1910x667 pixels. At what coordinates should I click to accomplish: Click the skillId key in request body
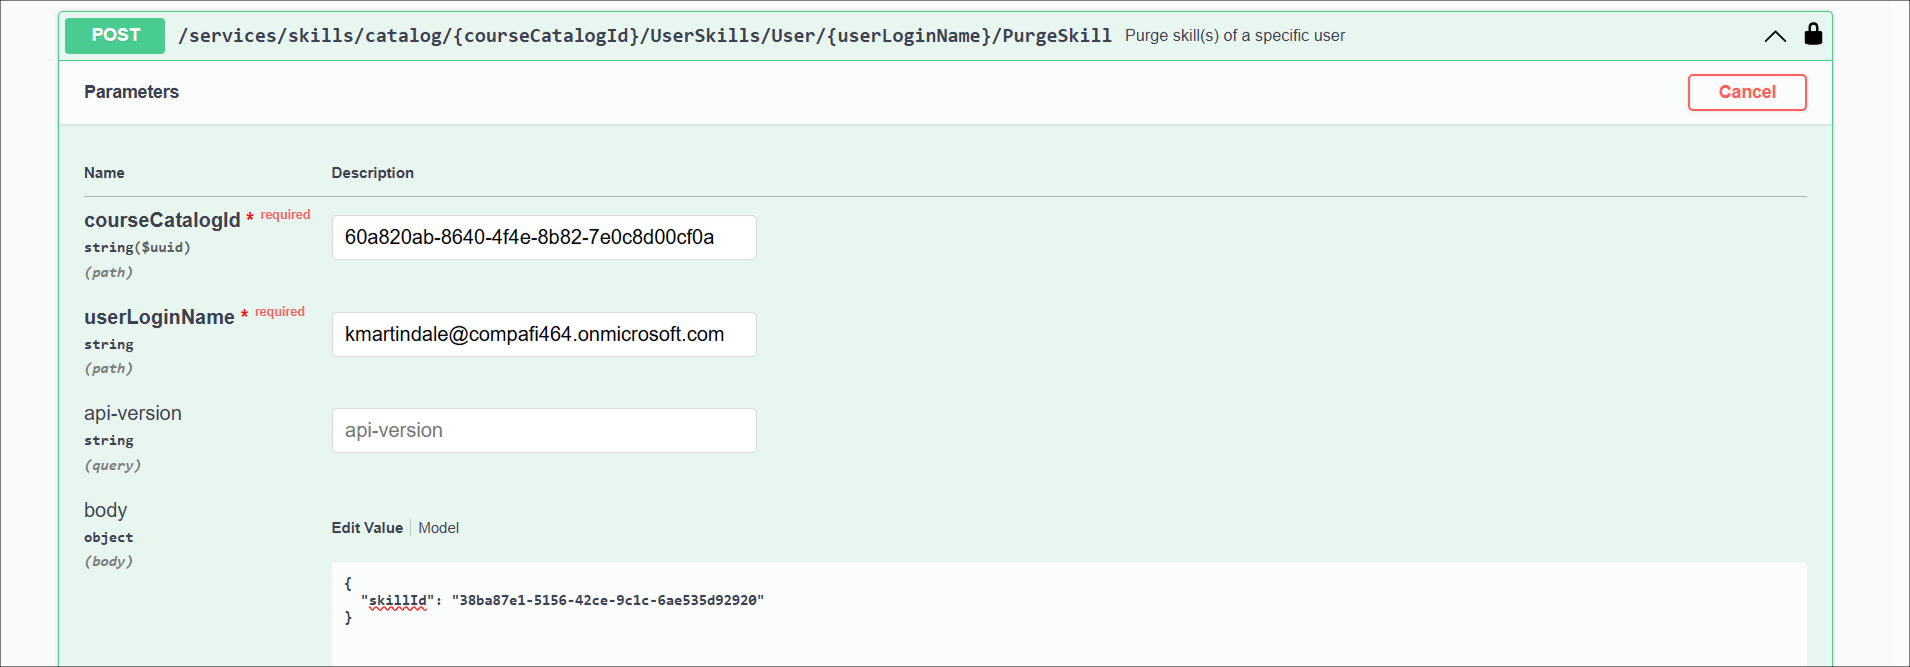pos(398,601)
